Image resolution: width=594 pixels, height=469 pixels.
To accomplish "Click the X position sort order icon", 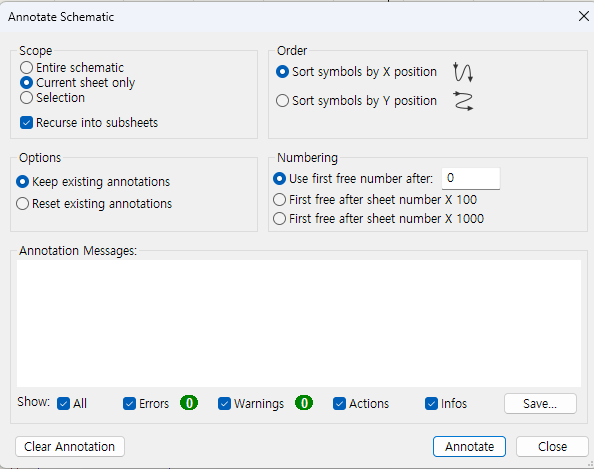I will coord(463,72).
